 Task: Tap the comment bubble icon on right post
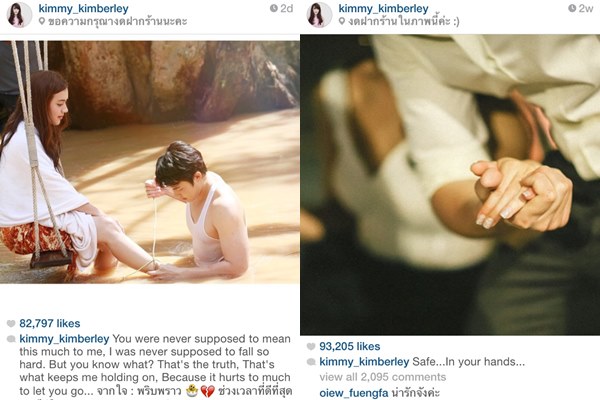(x=311, y=362)
